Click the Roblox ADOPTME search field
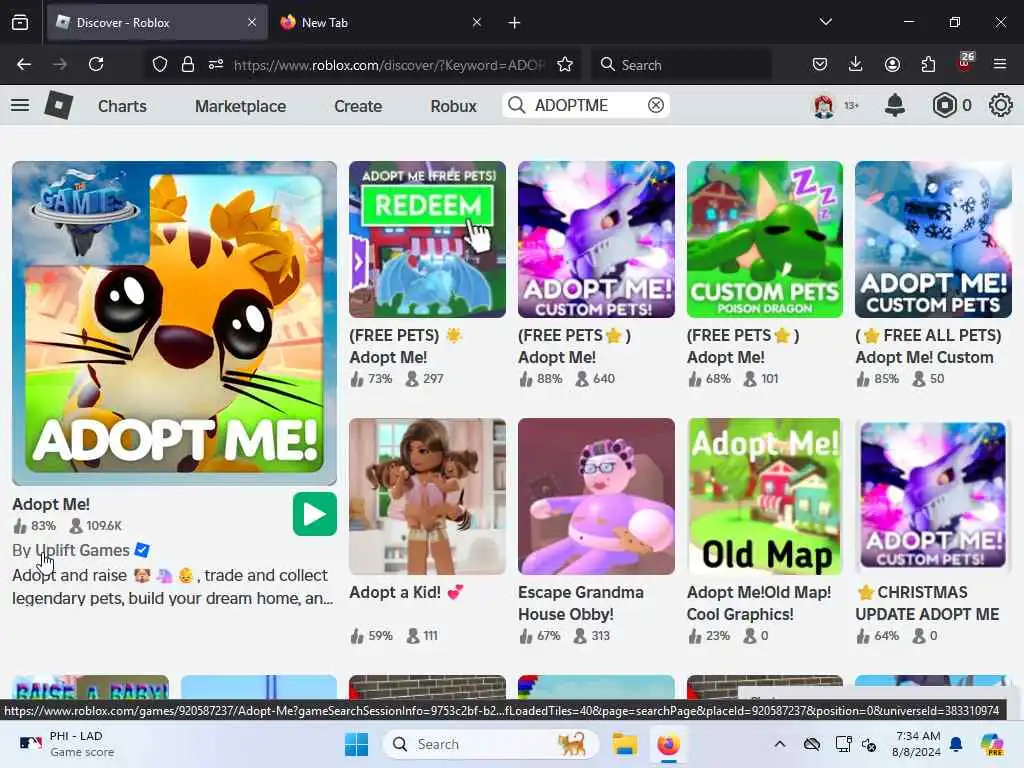The image size is (1024, 768). coord(586,105)
